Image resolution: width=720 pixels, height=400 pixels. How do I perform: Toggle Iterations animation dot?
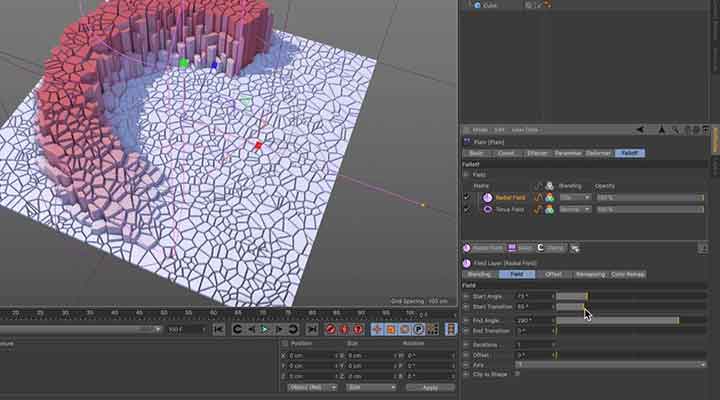pos(467,345)
